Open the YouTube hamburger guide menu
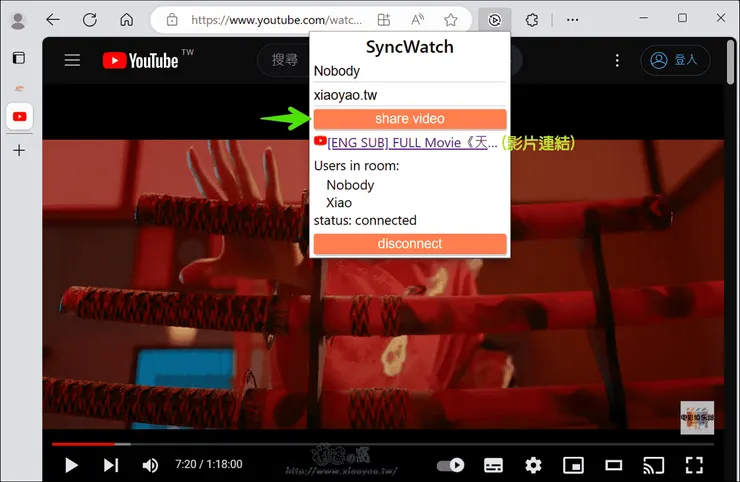Image resolution: width=740 pixels, height=482 pixels. (x=72, y=60)
